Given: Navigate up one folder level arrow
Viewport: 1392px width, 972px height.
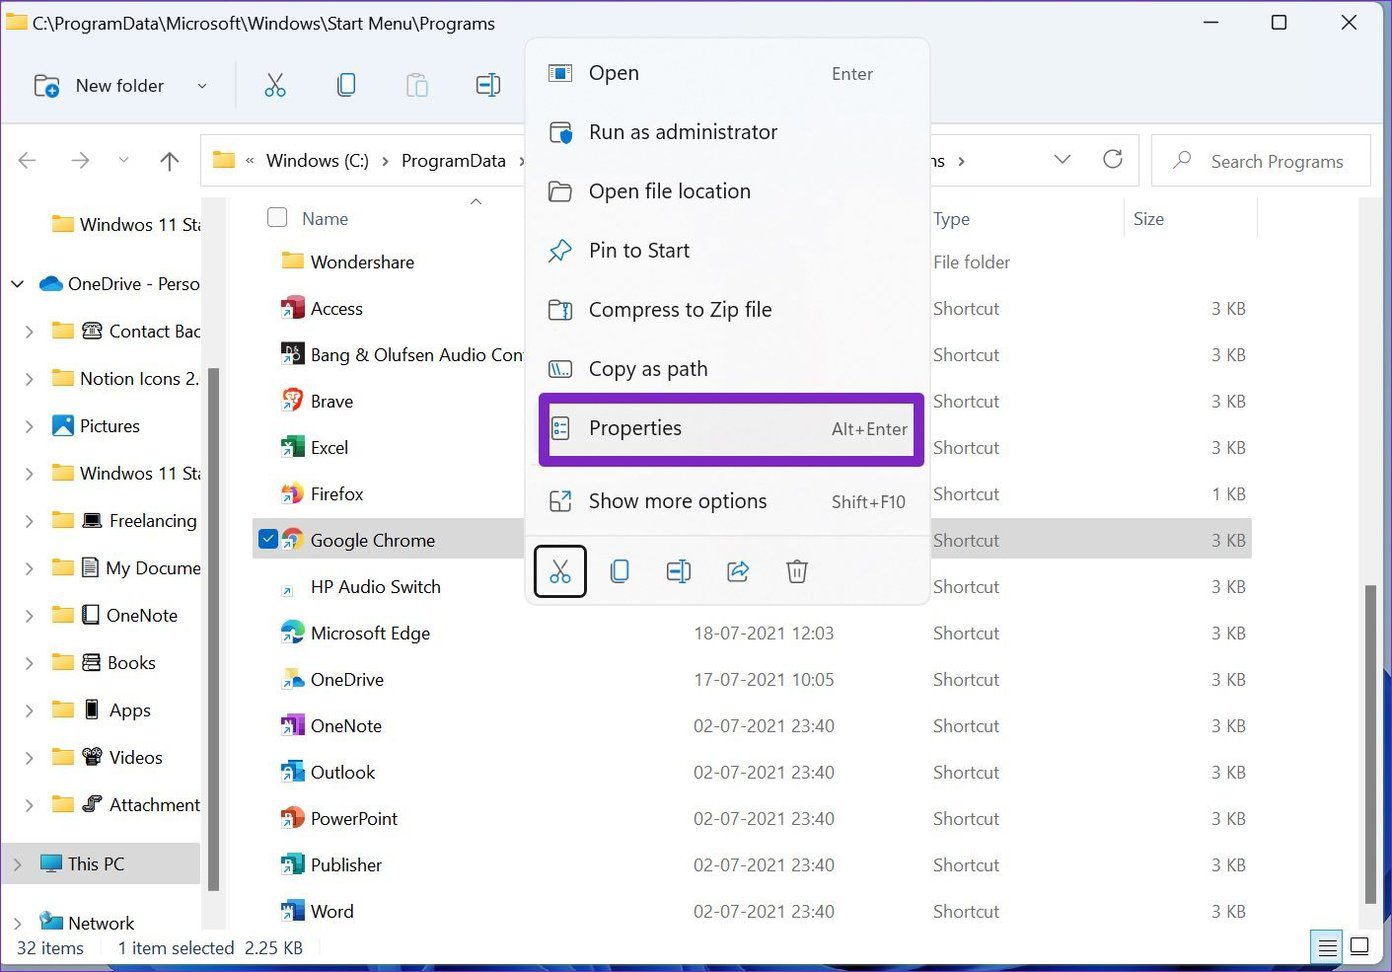Looking at the screenshot, I should [x=169, y=161].
